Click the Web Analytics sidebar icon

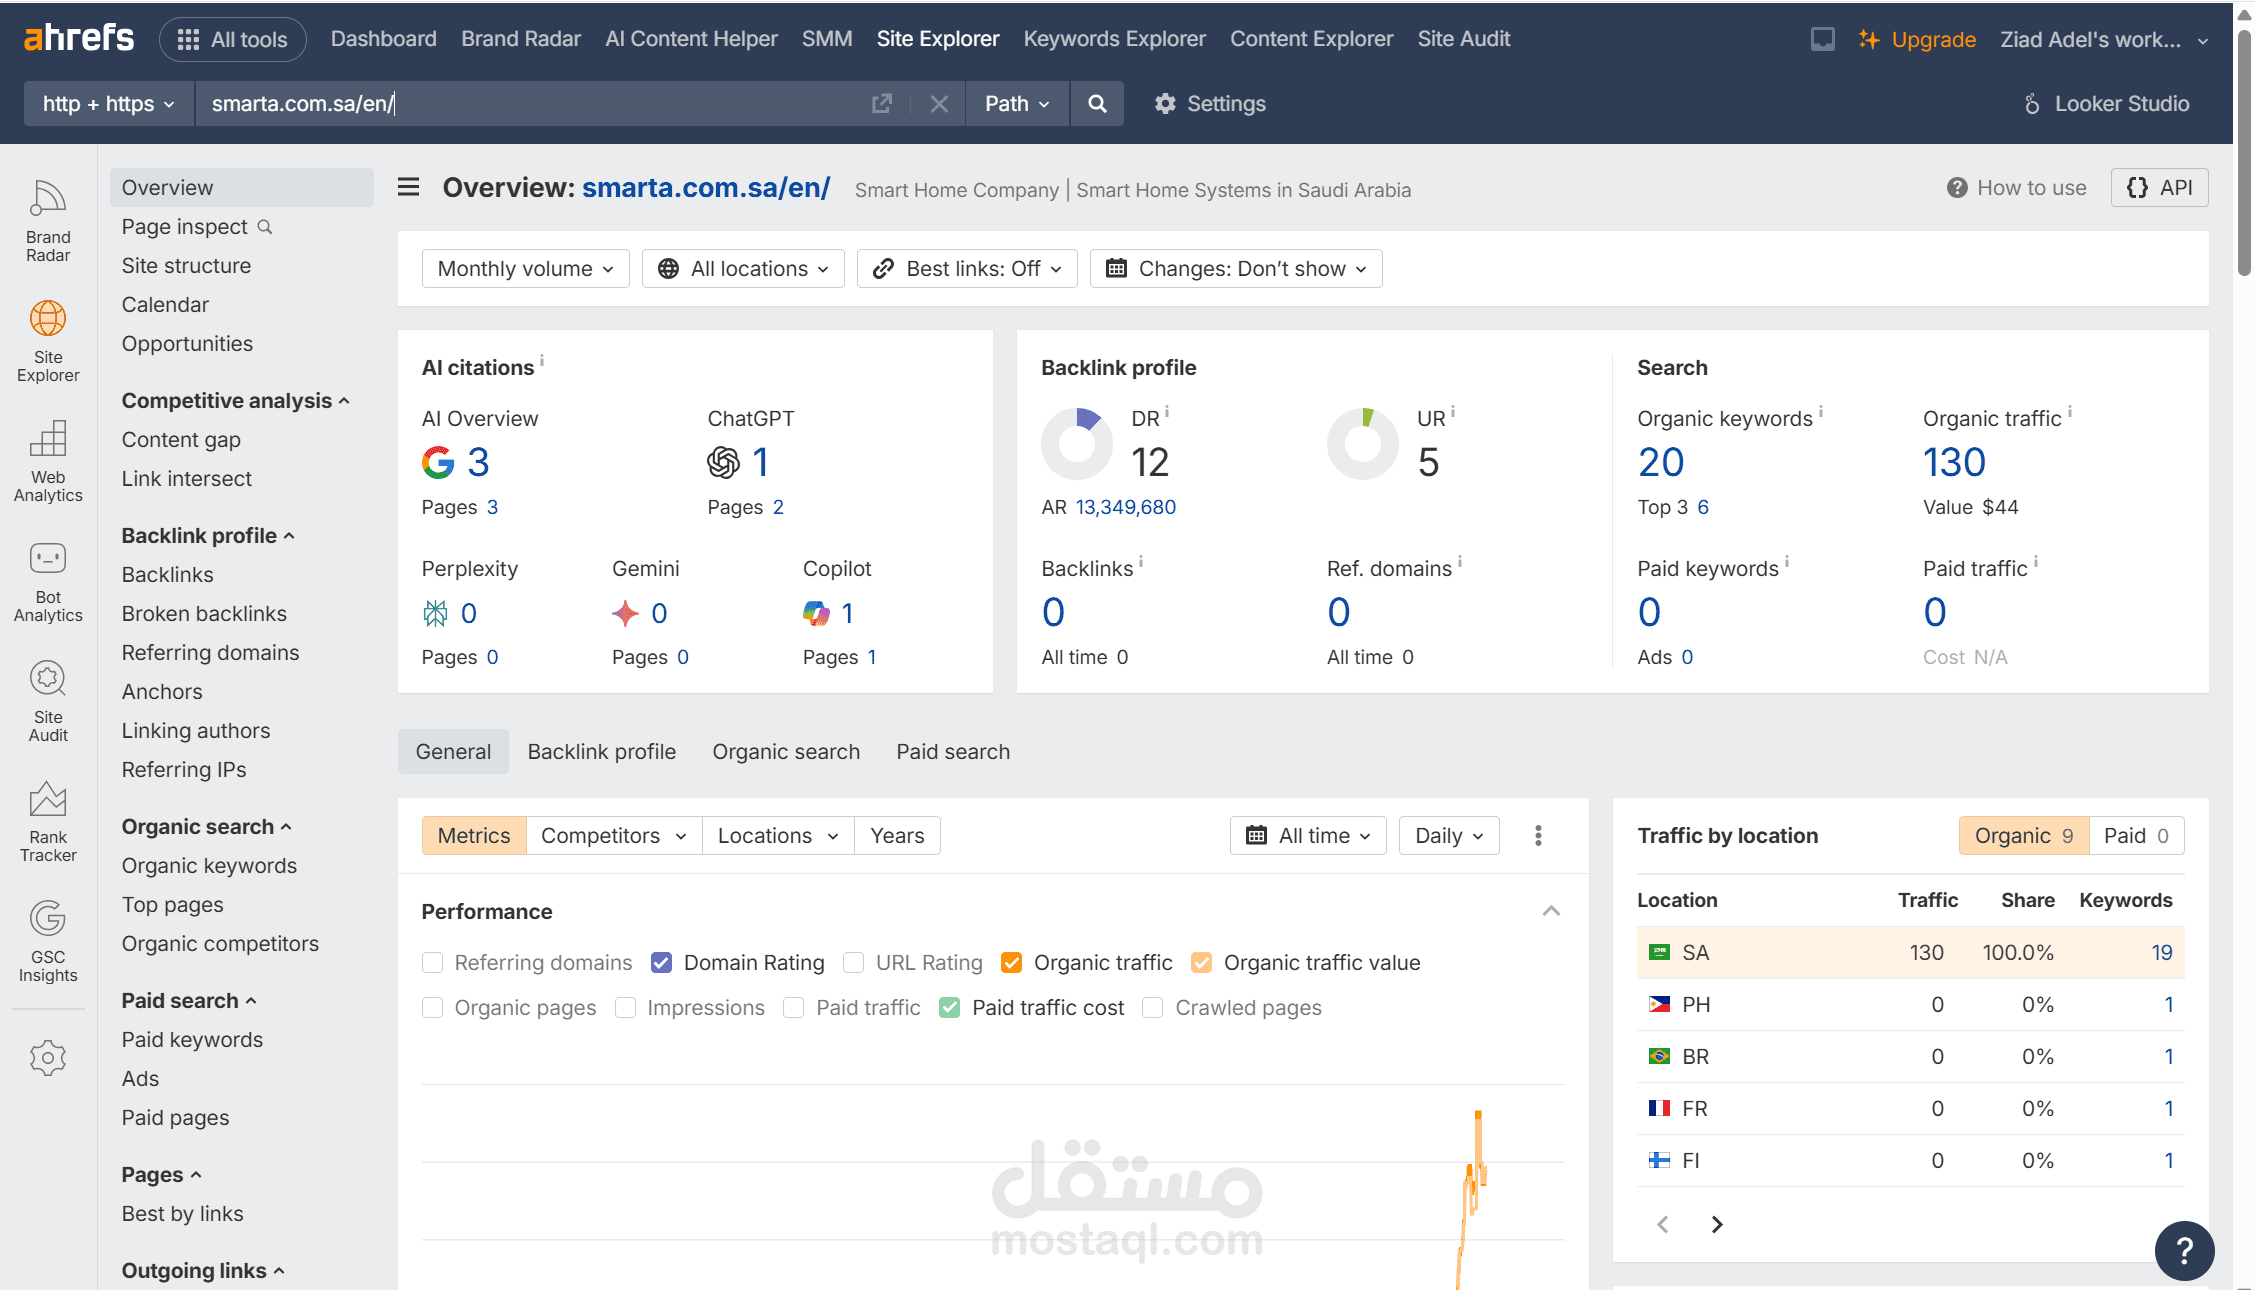coord(48,460)
